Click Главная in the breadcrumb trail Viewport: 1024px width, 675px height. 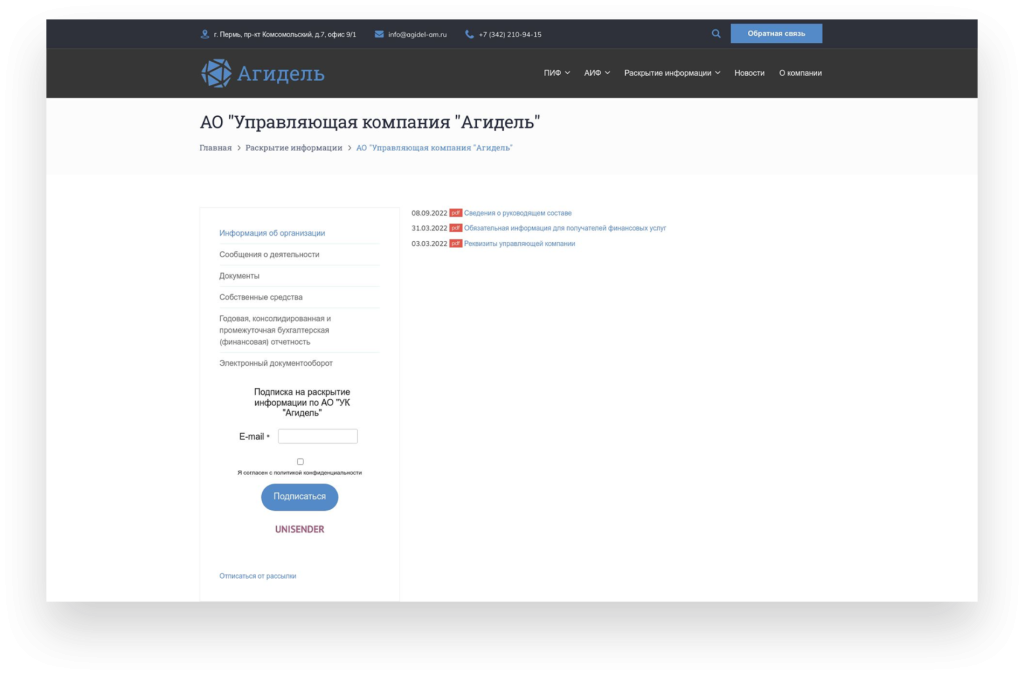click(213, 146)
